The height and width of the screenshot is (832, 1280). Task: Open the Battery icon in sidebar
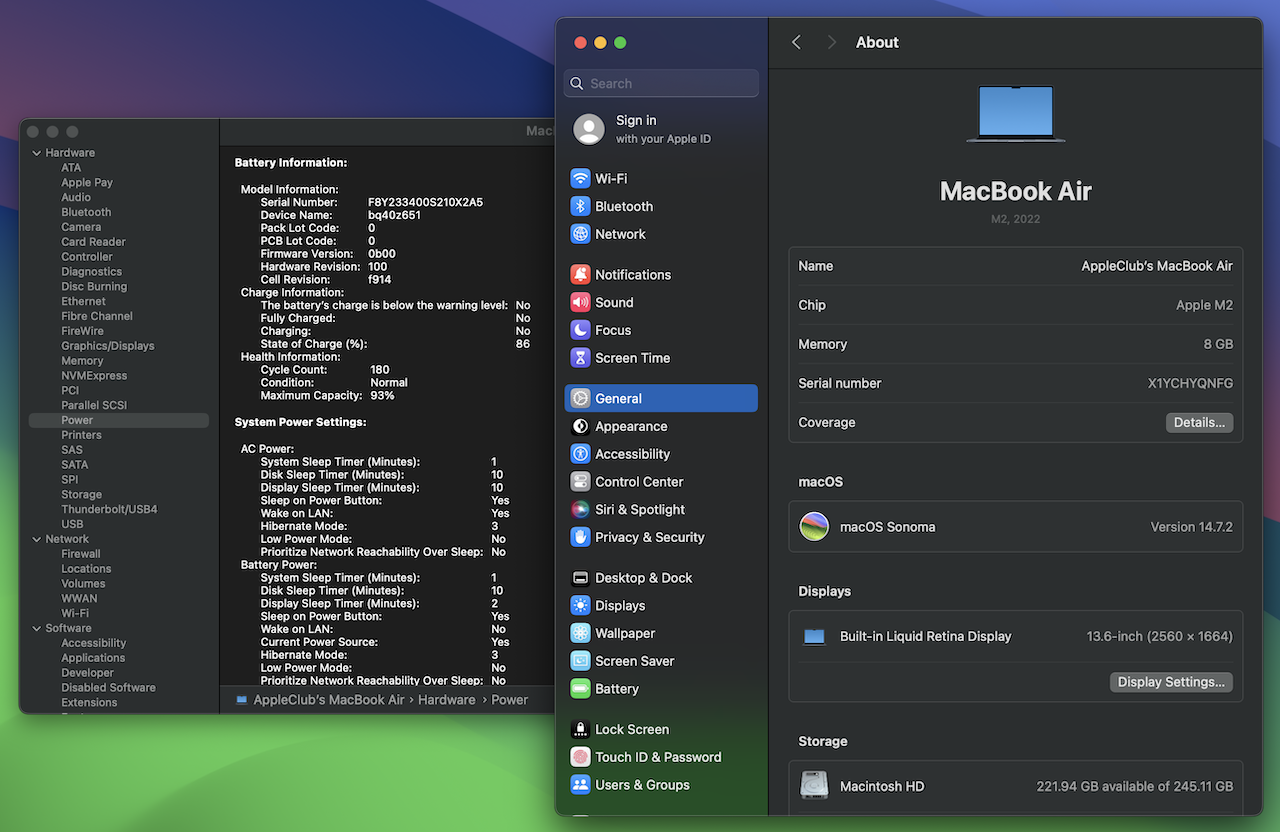click(x=580, y=689)
